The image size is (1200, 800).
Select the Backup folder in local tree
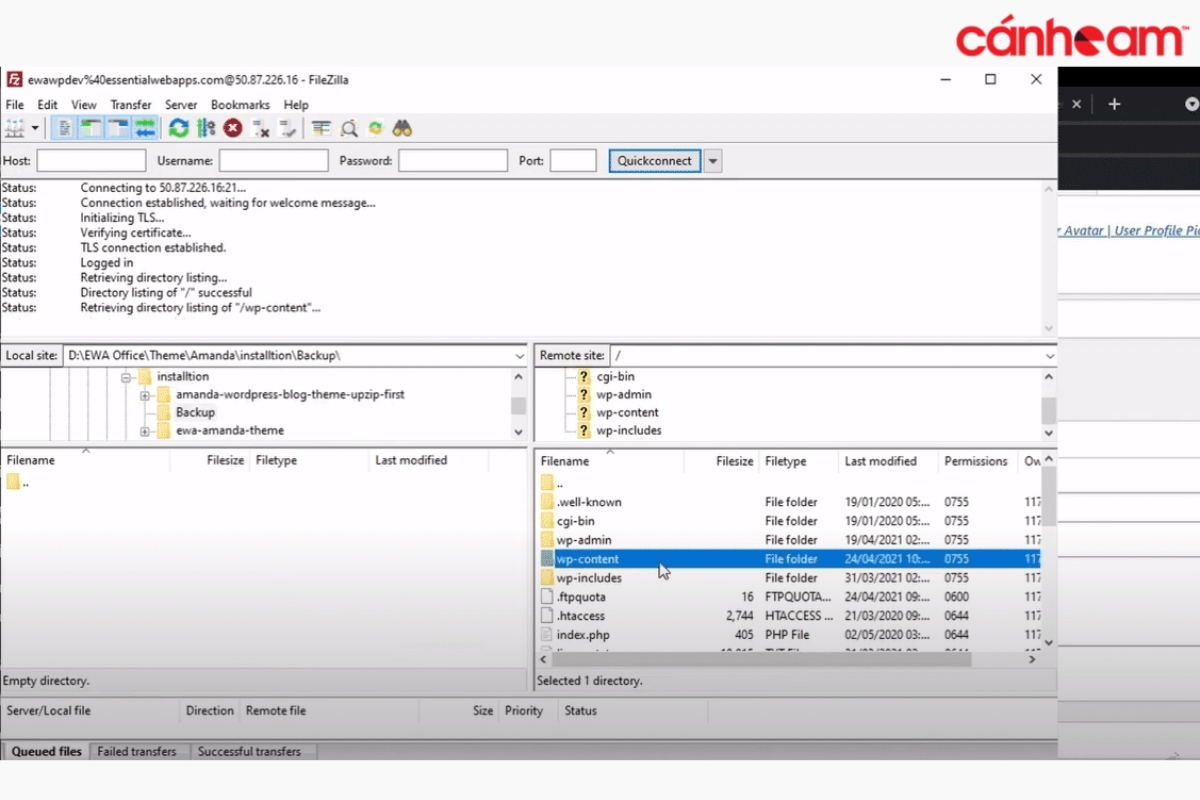195,412
